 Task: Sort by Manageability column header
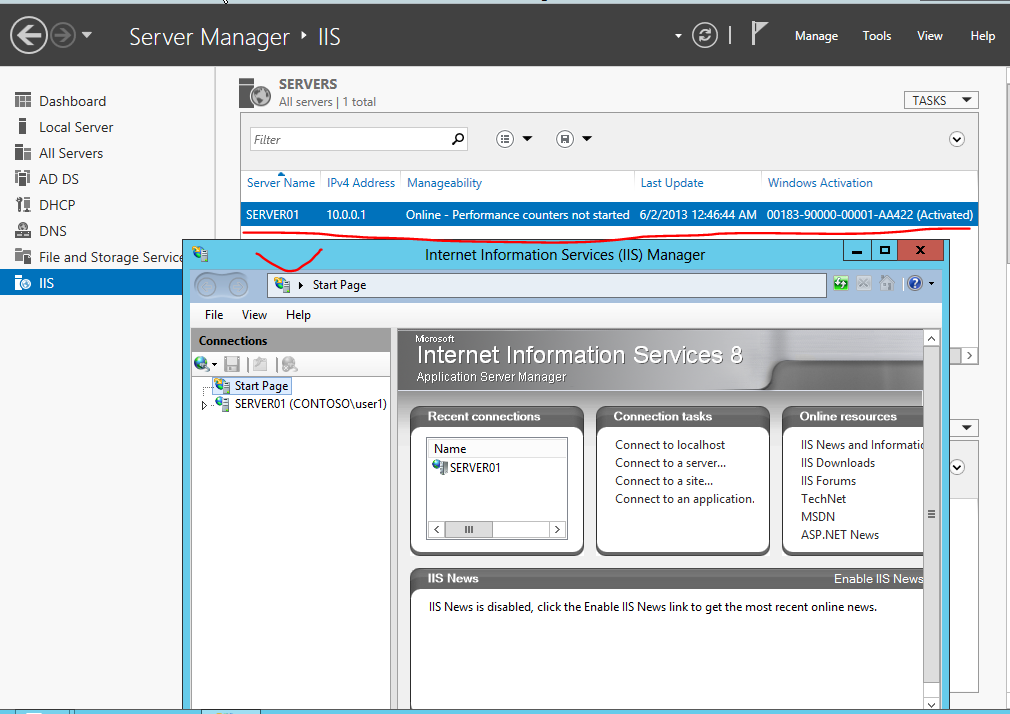tap(444, 183)
